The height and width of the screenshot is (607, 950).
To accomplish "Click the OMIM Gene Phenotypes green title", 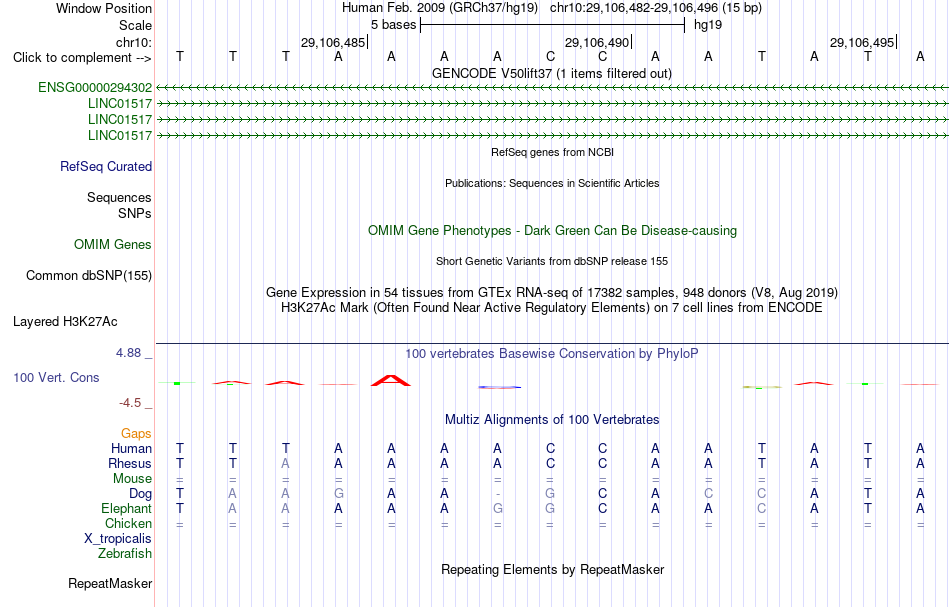I will coord(553,230).
